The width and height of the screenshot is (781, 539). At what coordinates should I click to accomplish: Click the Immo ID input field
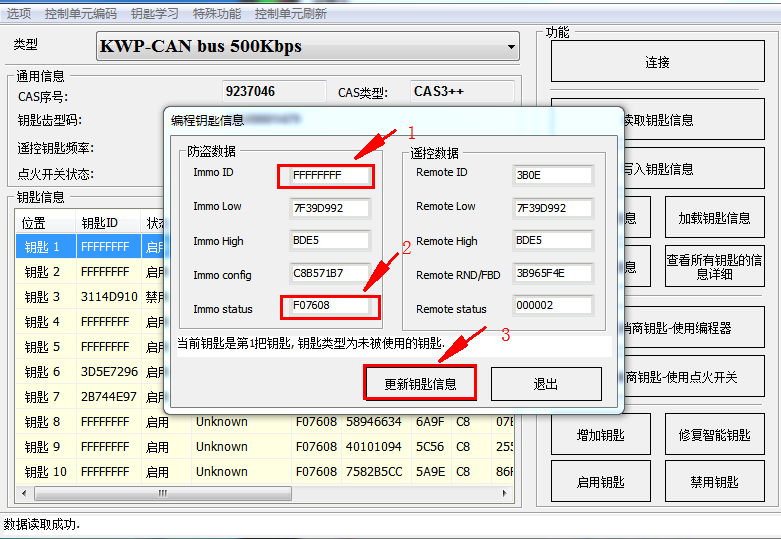[326, 175]
